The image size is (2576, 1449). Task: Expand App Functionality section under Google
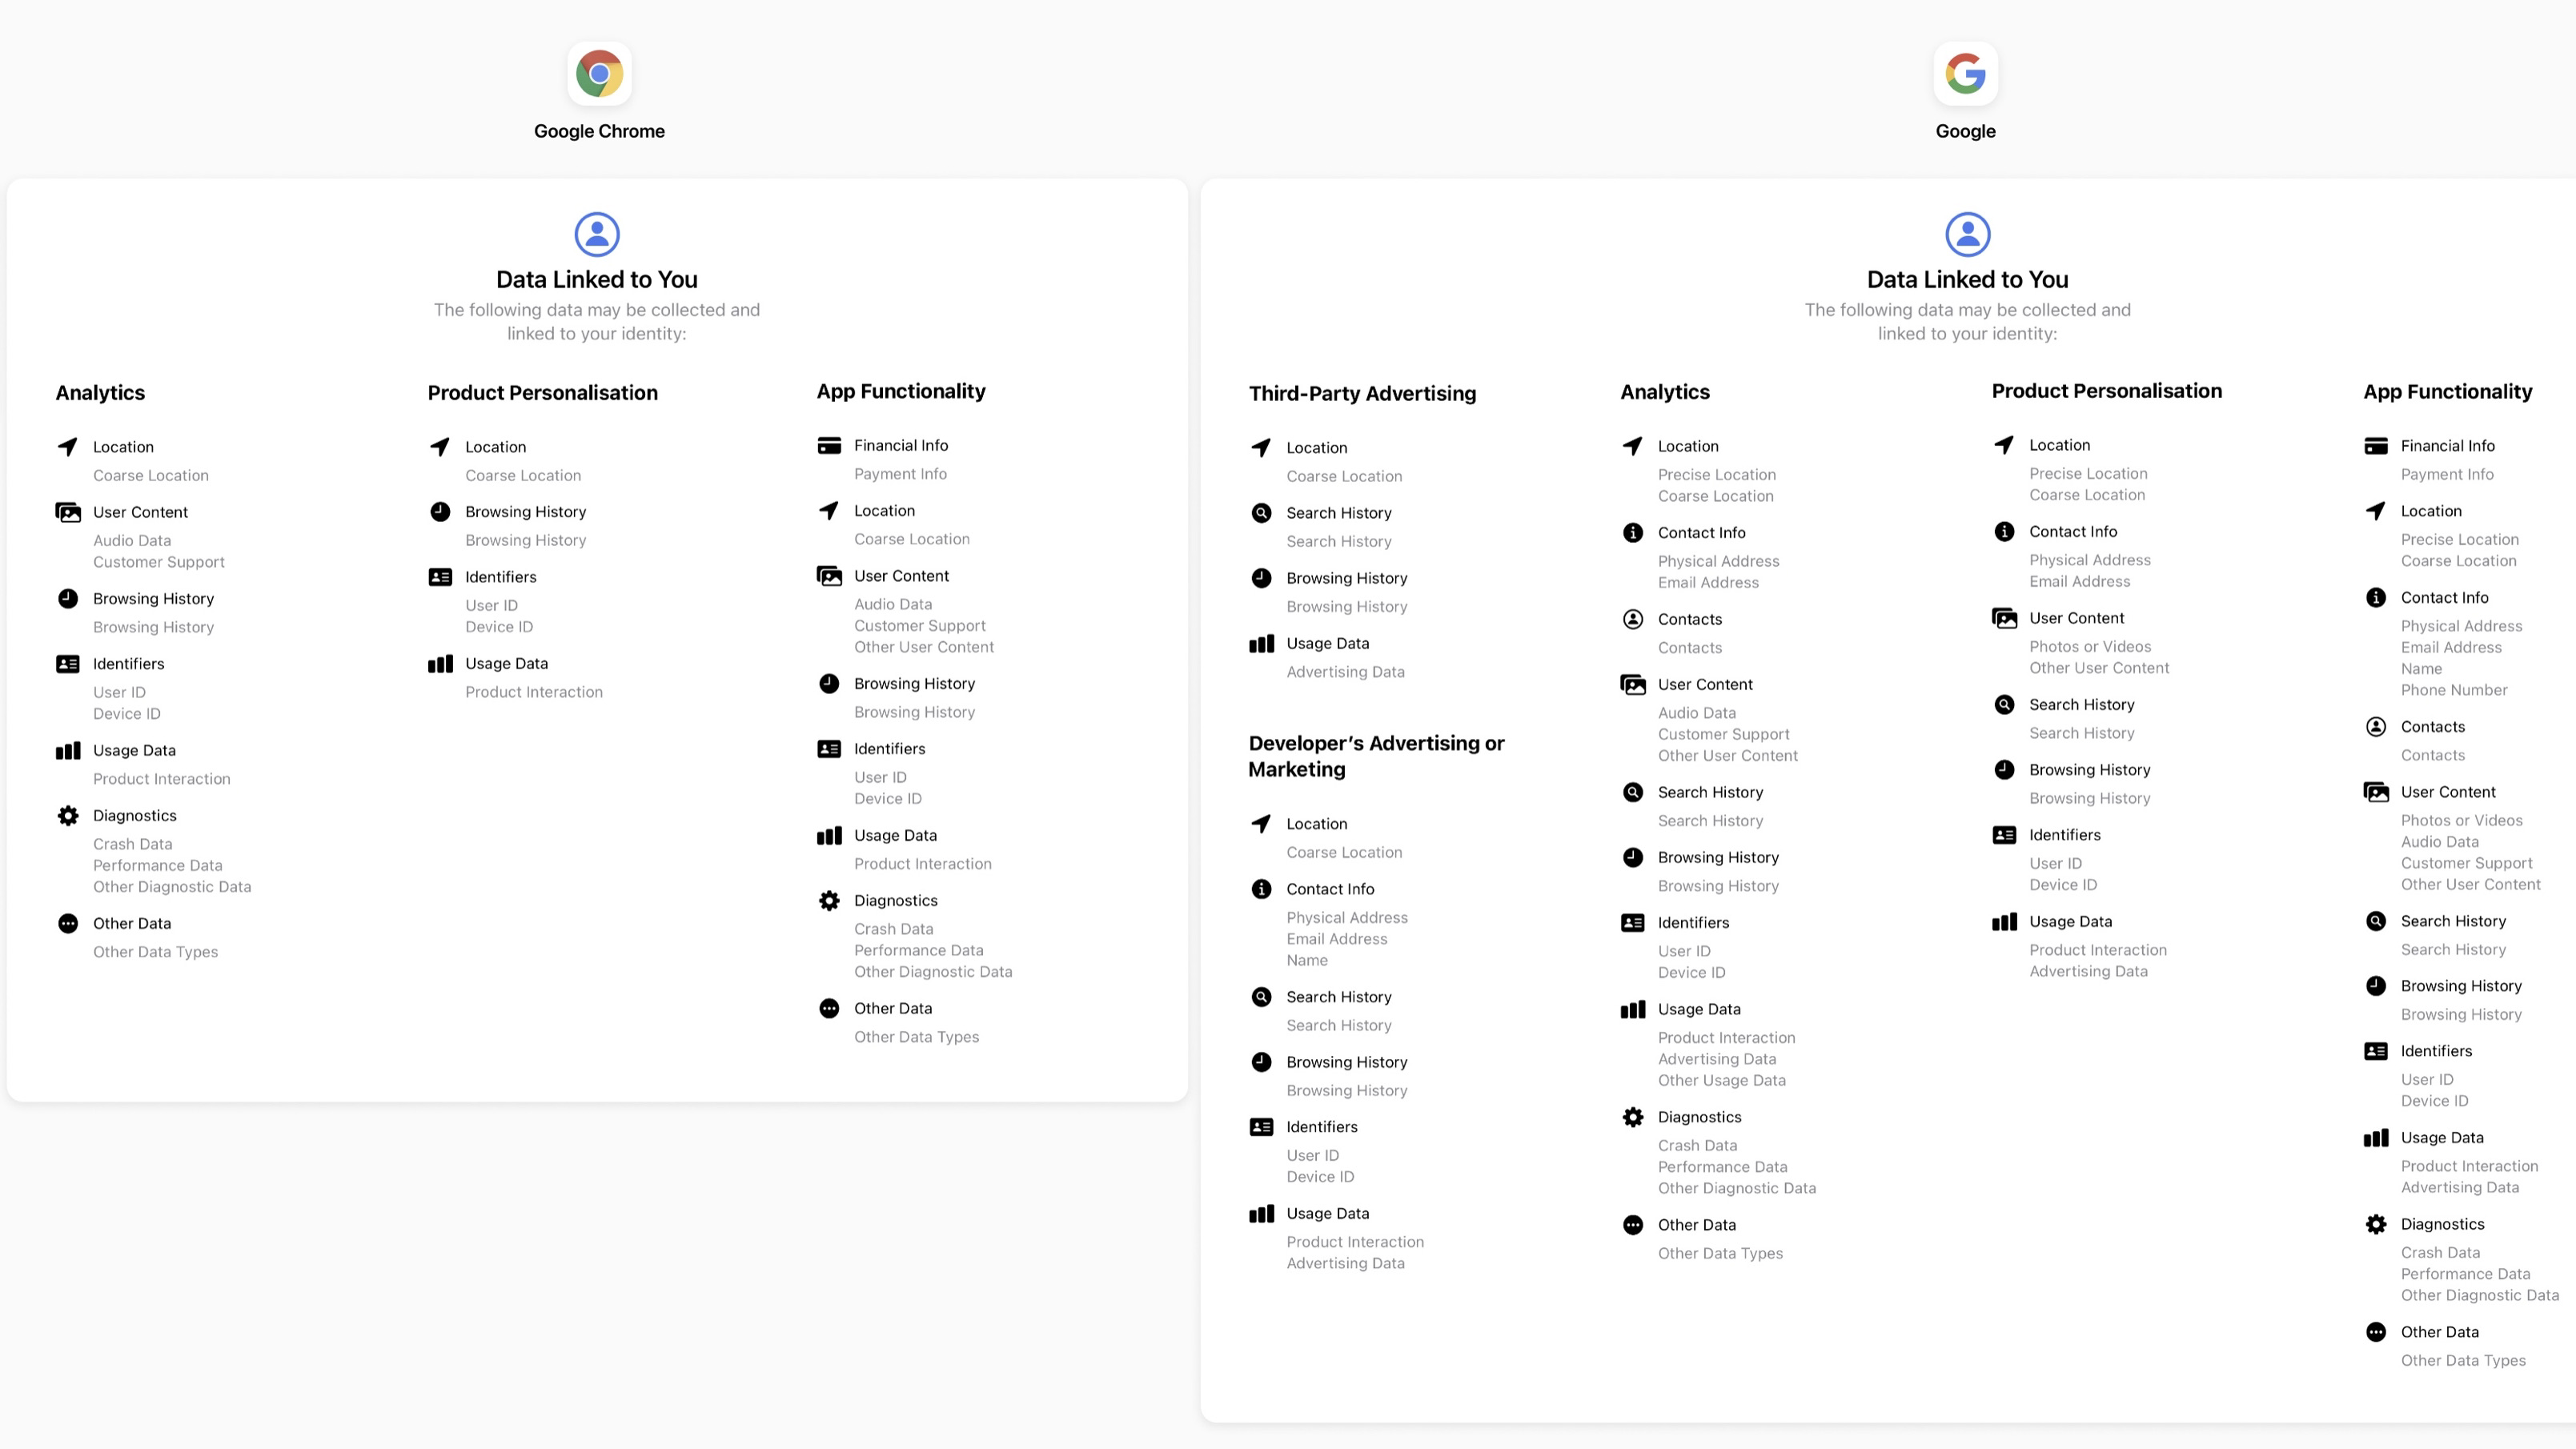pos(2450,389)
